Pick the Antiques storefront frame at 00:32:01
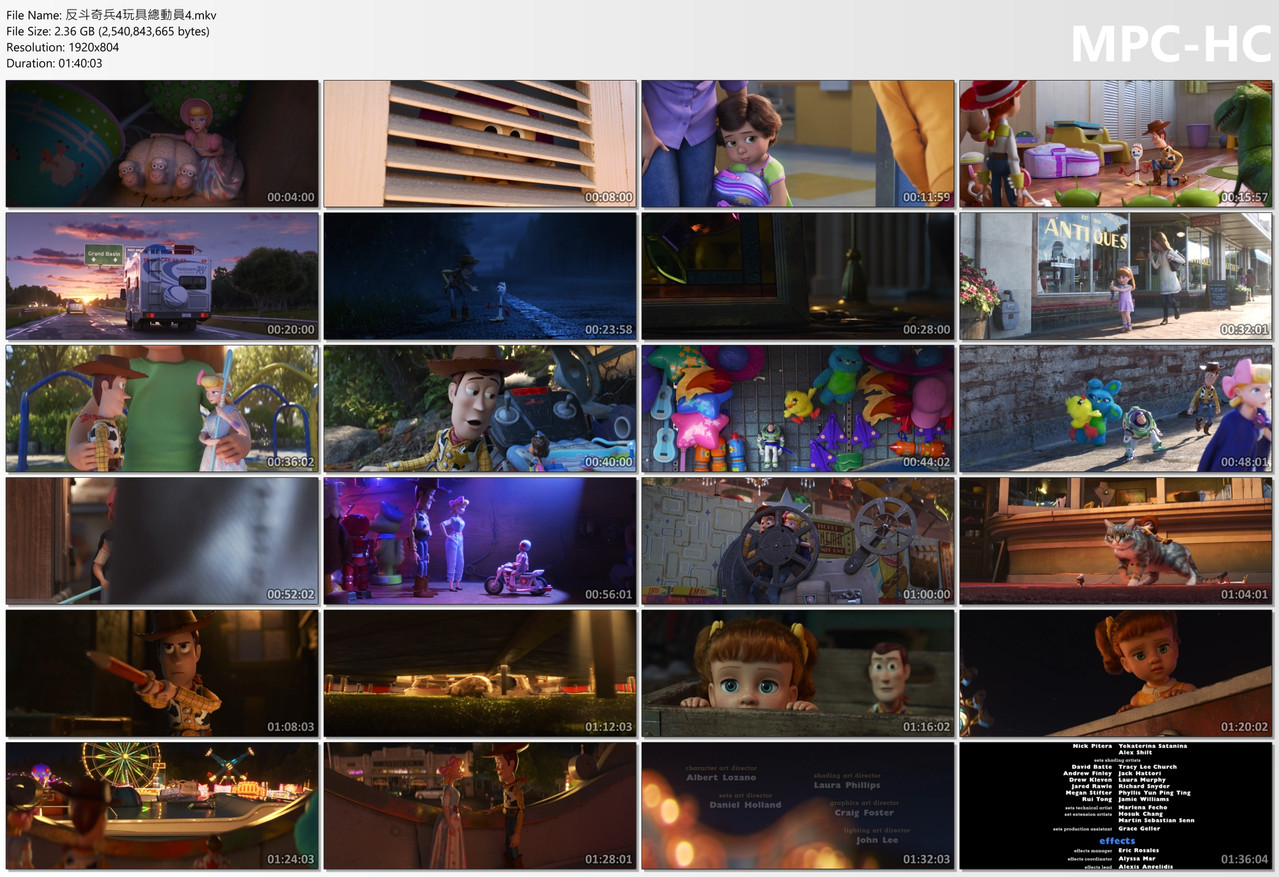The width and height of the screenshot is (1279, 877). coord(1116,276)
